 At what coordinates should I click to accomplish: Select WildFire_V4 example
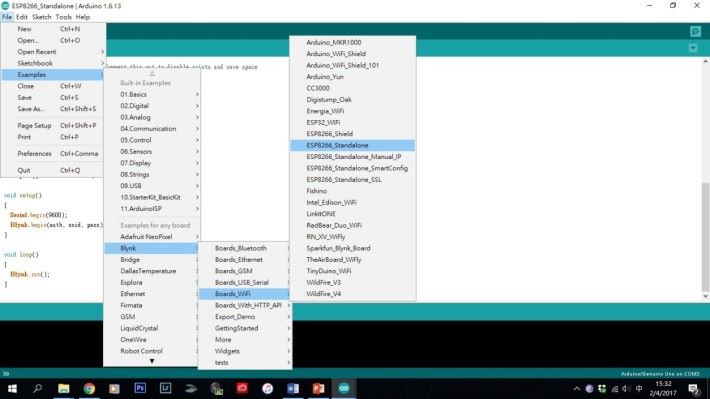tap(352, 293)
